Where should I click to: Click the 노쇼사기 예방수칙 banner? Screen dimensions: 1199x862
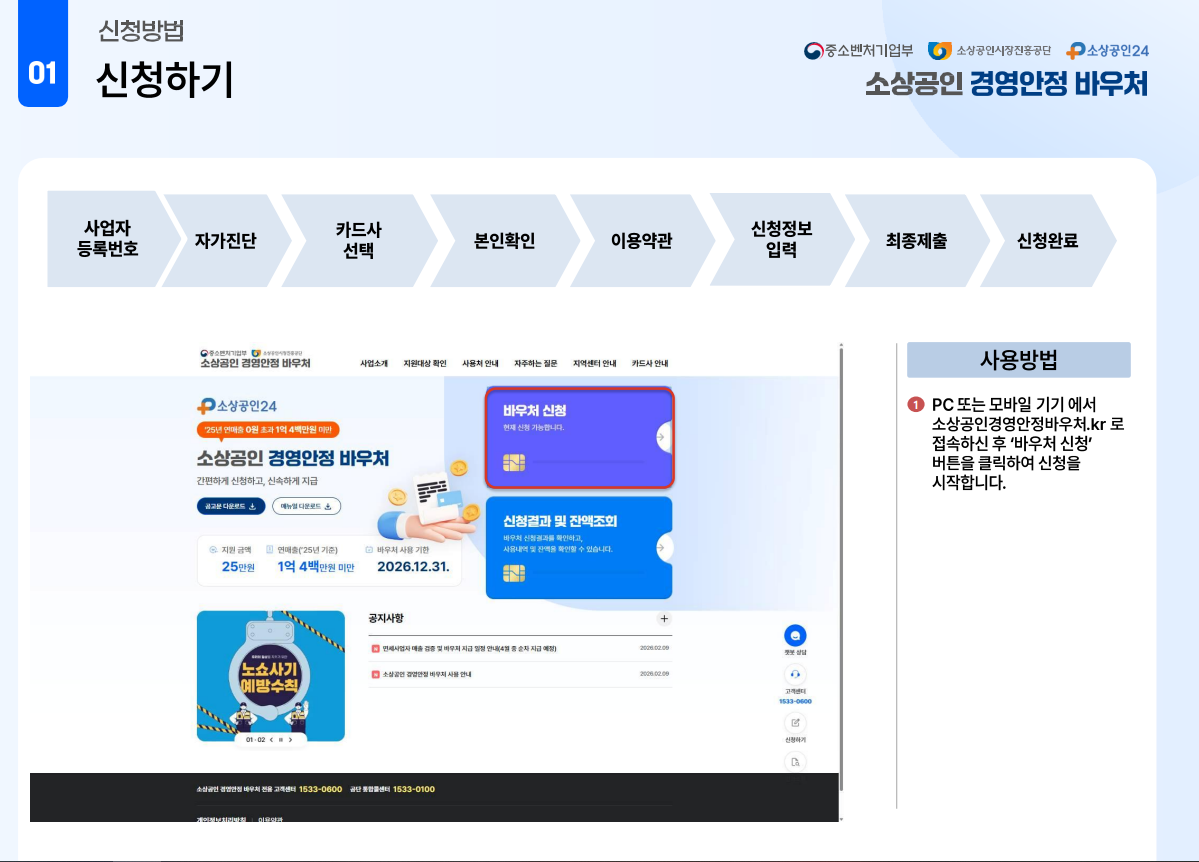click(x=271, y=675)
